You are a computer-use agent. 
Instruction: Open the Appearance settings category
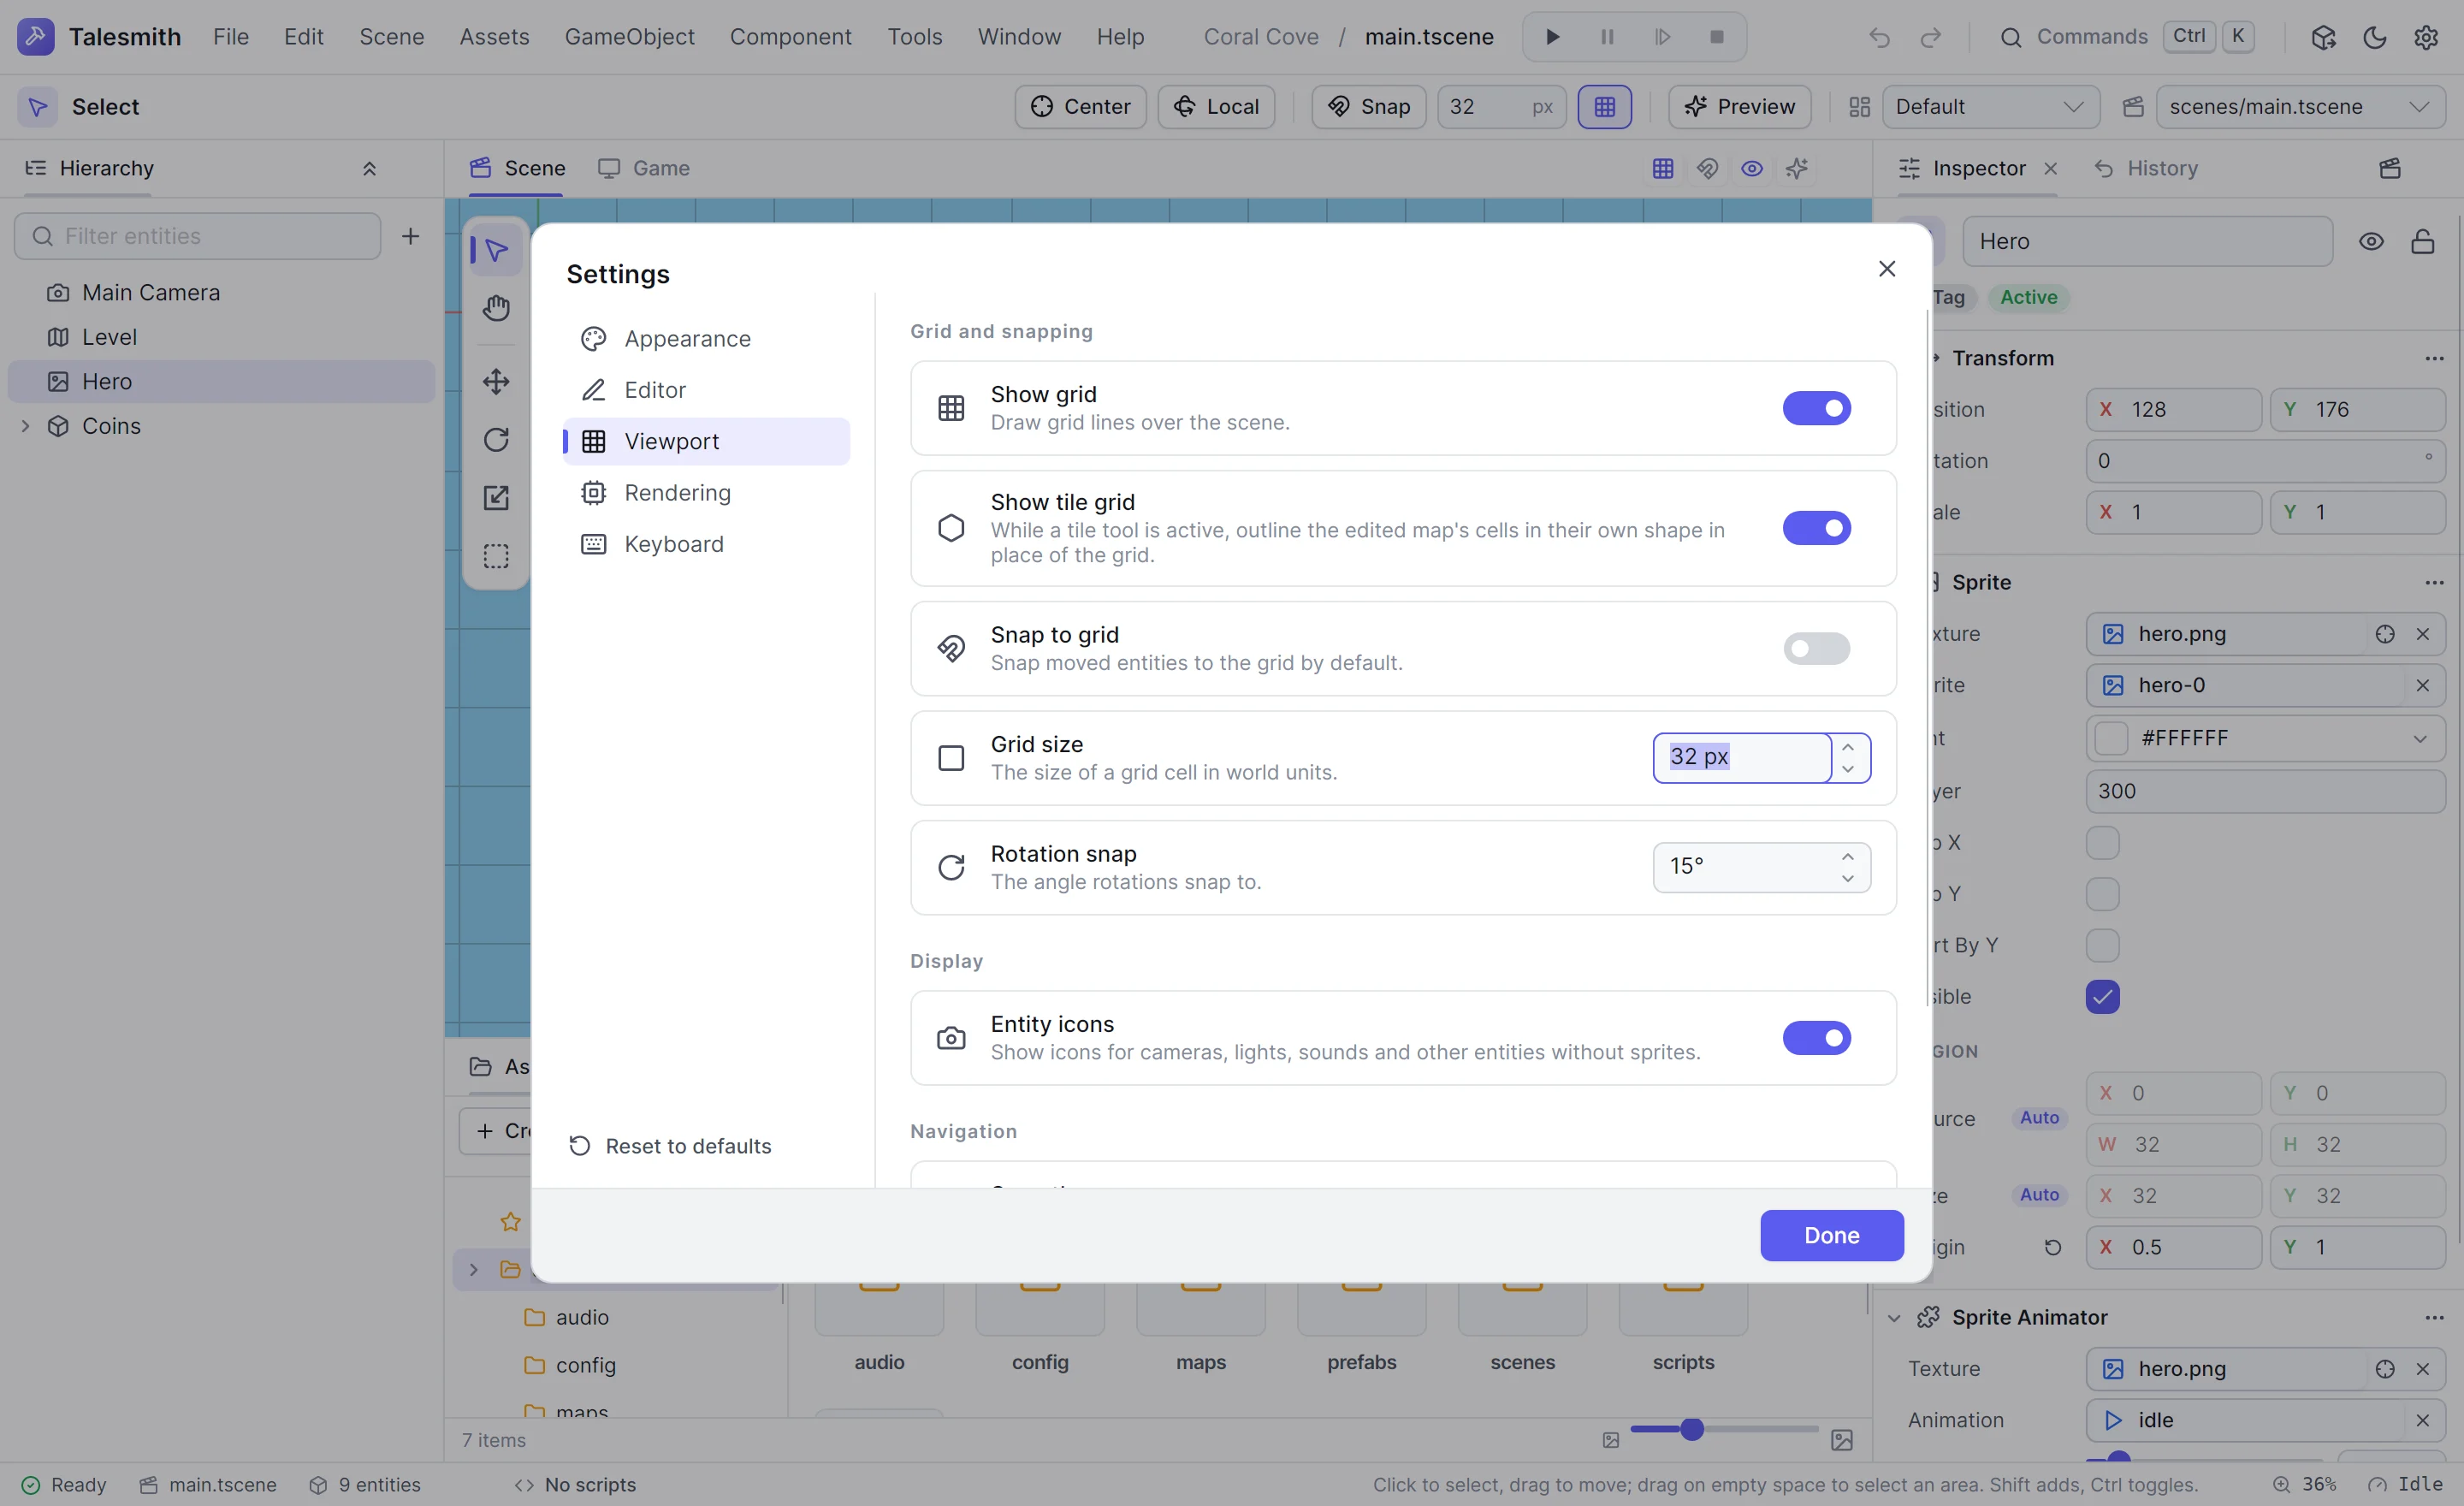click(706, 339)
